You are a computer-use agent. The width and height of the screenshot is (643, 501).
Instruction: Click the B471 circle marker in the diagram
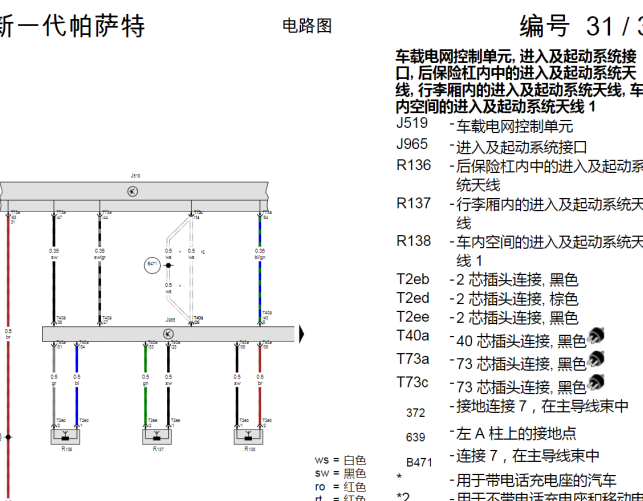(x=152, y=265)
